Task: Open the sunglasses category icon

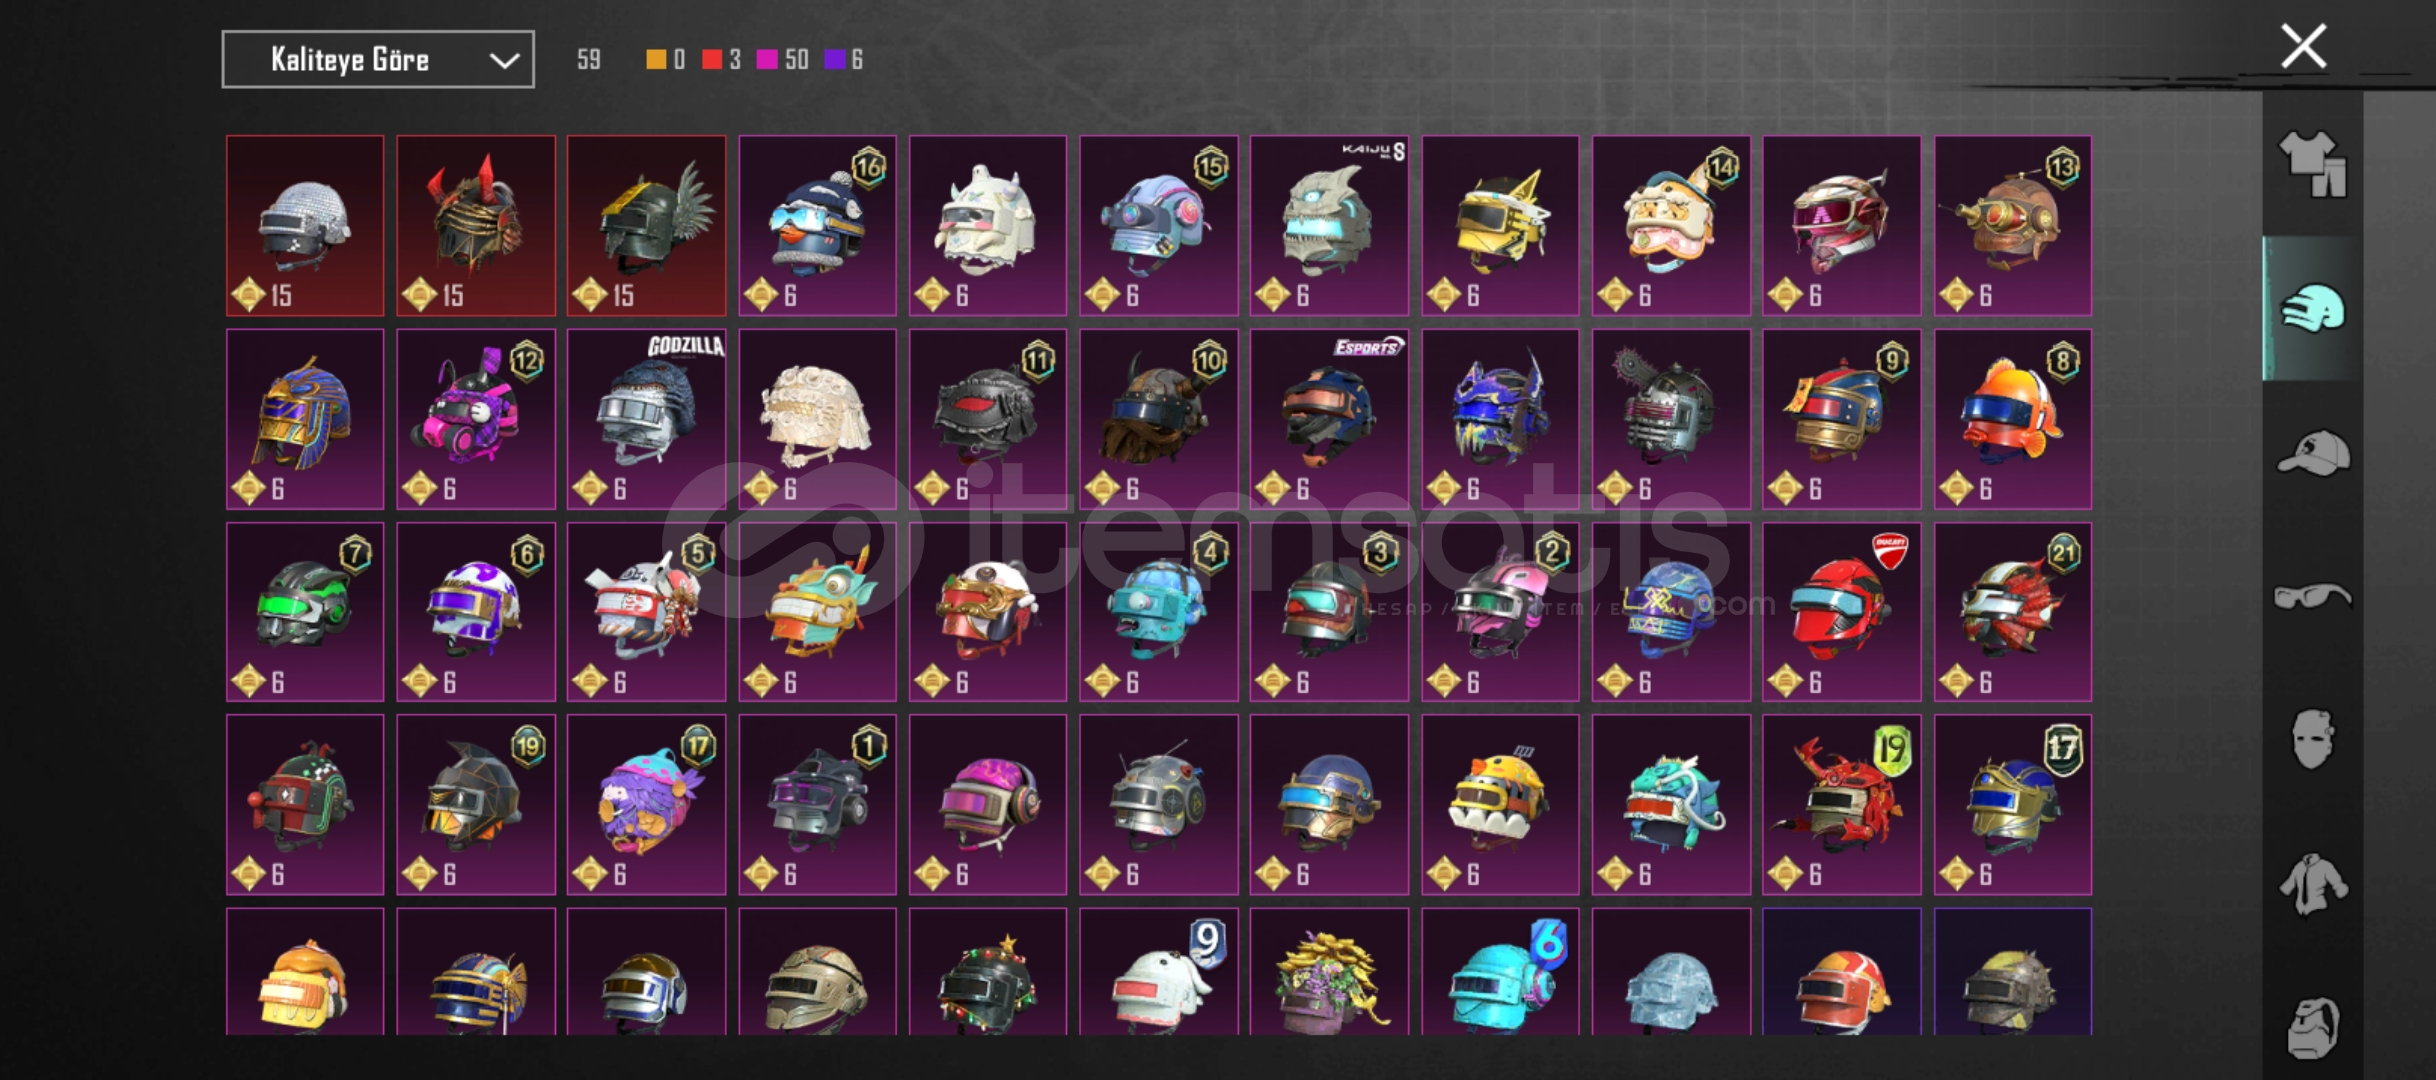Action: click(2313, 597)
